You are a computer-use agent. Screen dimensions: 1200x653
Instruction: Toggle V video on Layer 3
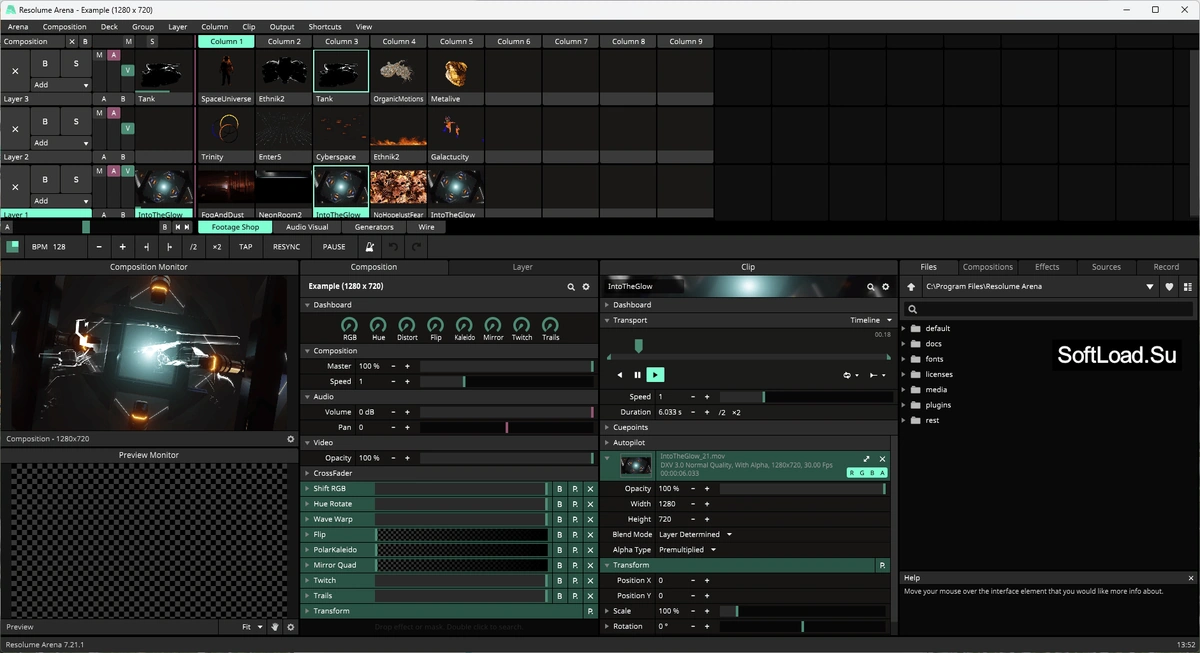(x=127, y=71)
